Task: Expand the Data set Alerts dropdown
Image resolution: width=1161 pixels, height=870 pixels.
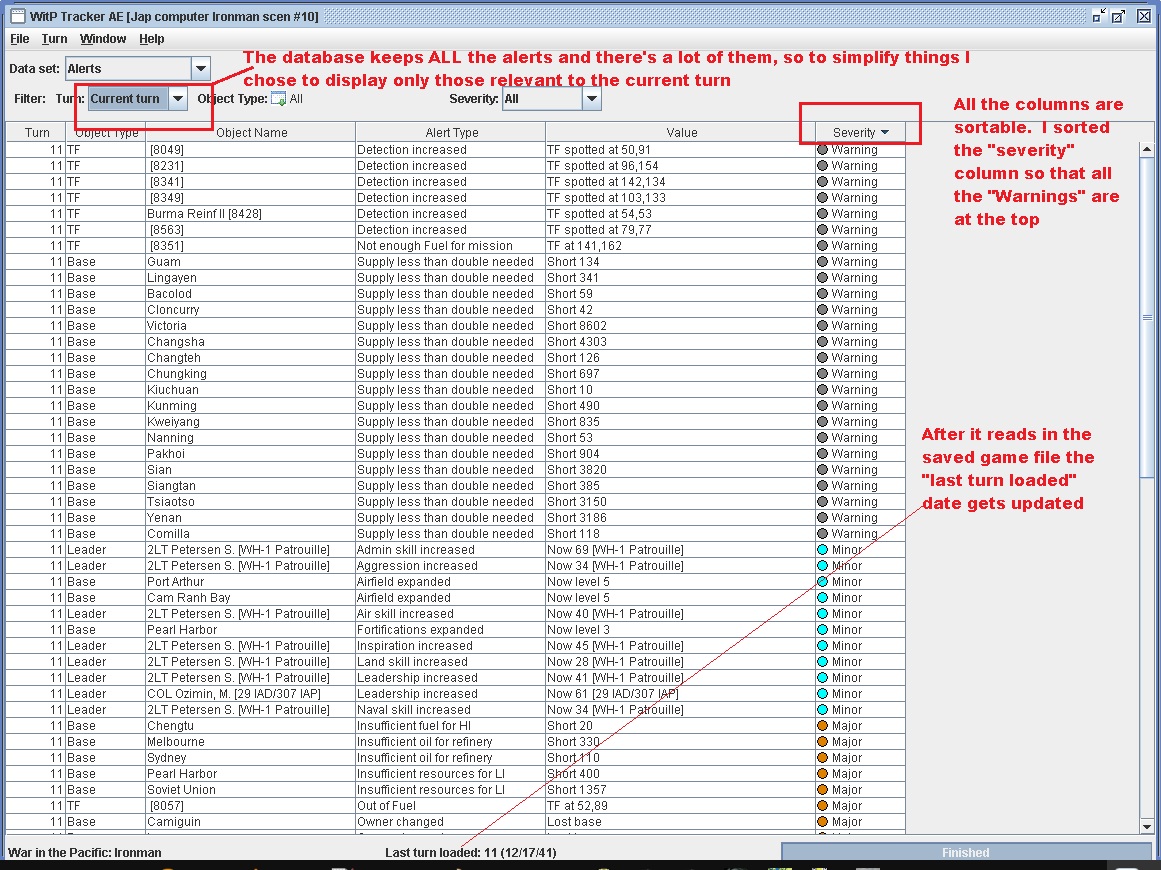Action: click(201, 69)
